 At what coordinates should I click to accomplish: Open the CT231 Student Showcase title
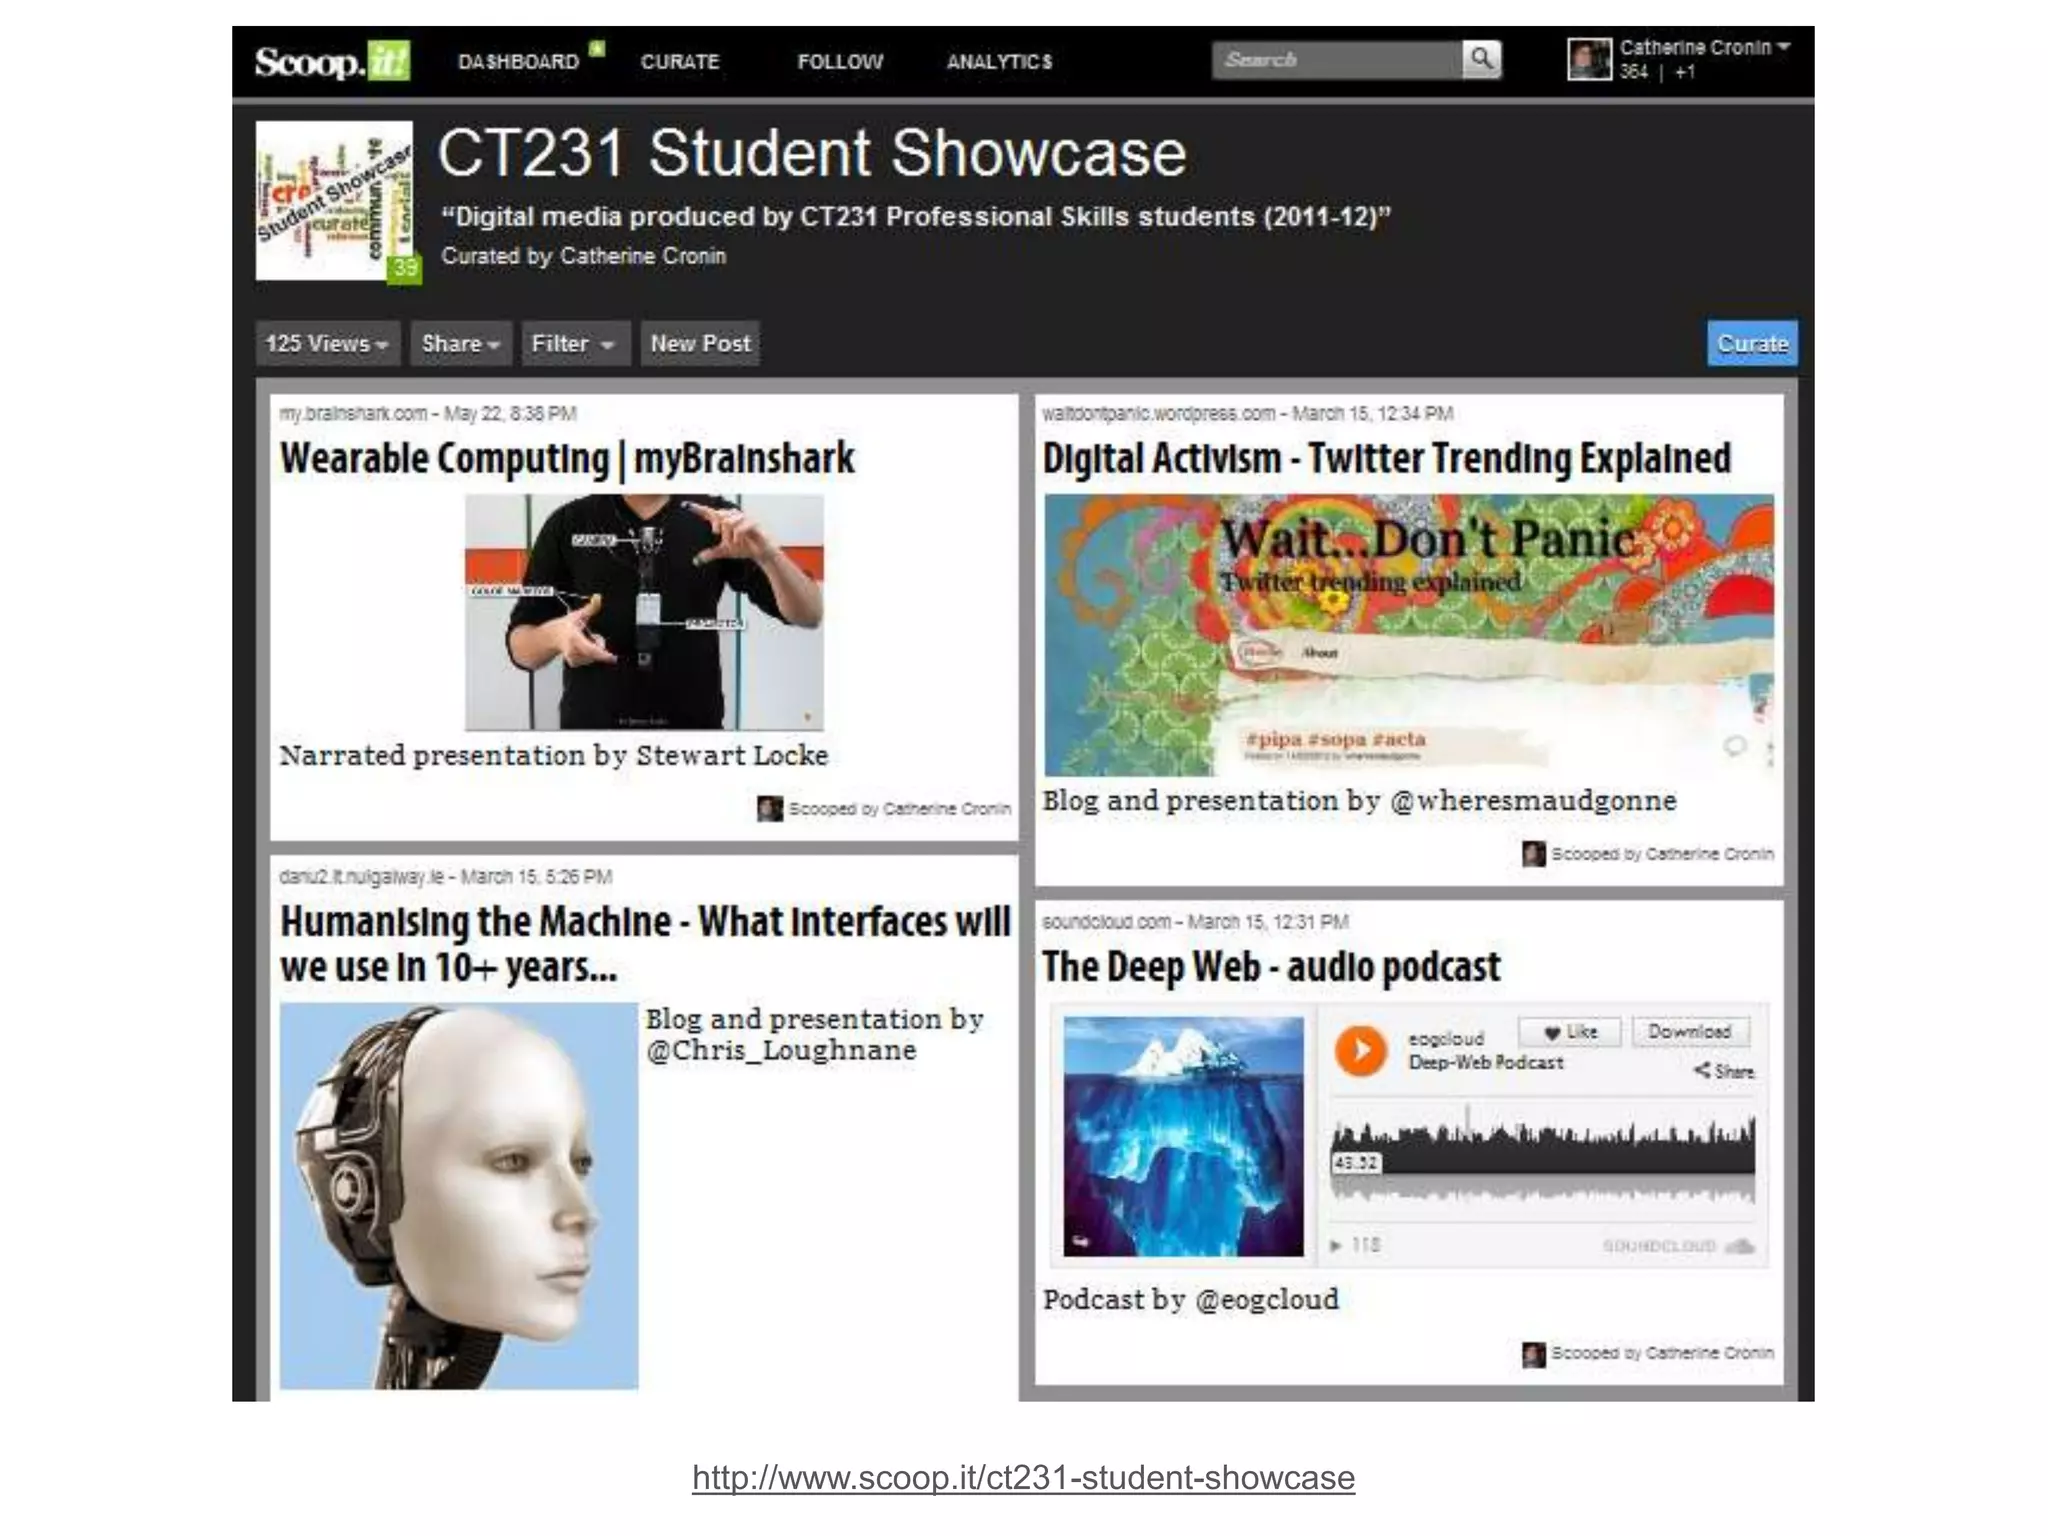point(811,153)
